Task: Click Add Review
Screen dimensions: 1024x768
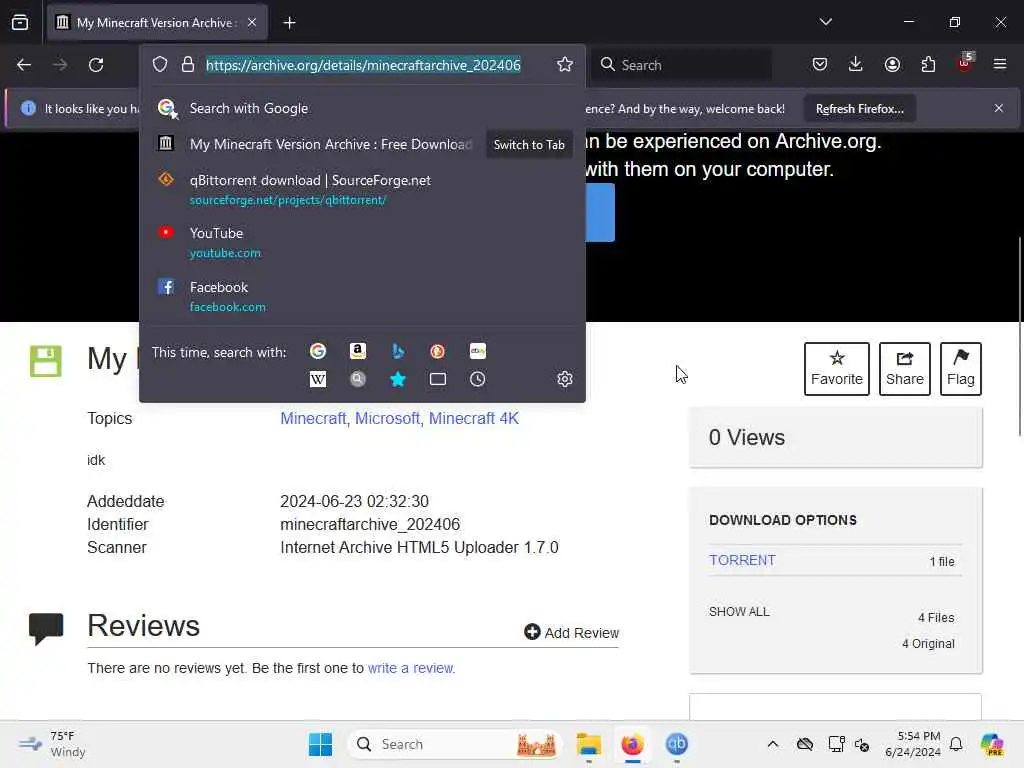Action: [571, 632]
